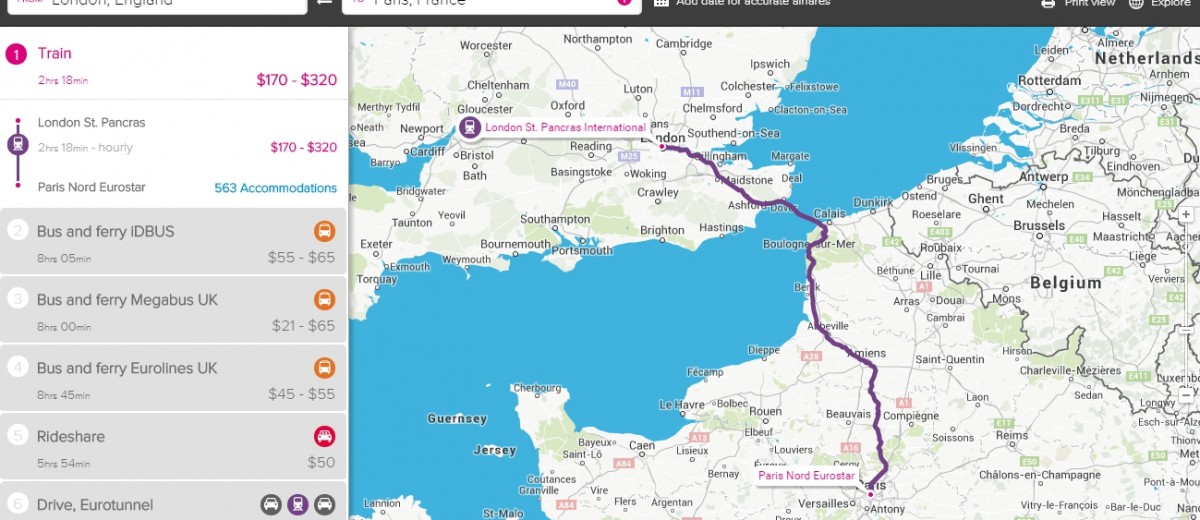Click Add date for accurate airfares
The height and width of the screenshot is (520, 1200).
tap(753, 3)
